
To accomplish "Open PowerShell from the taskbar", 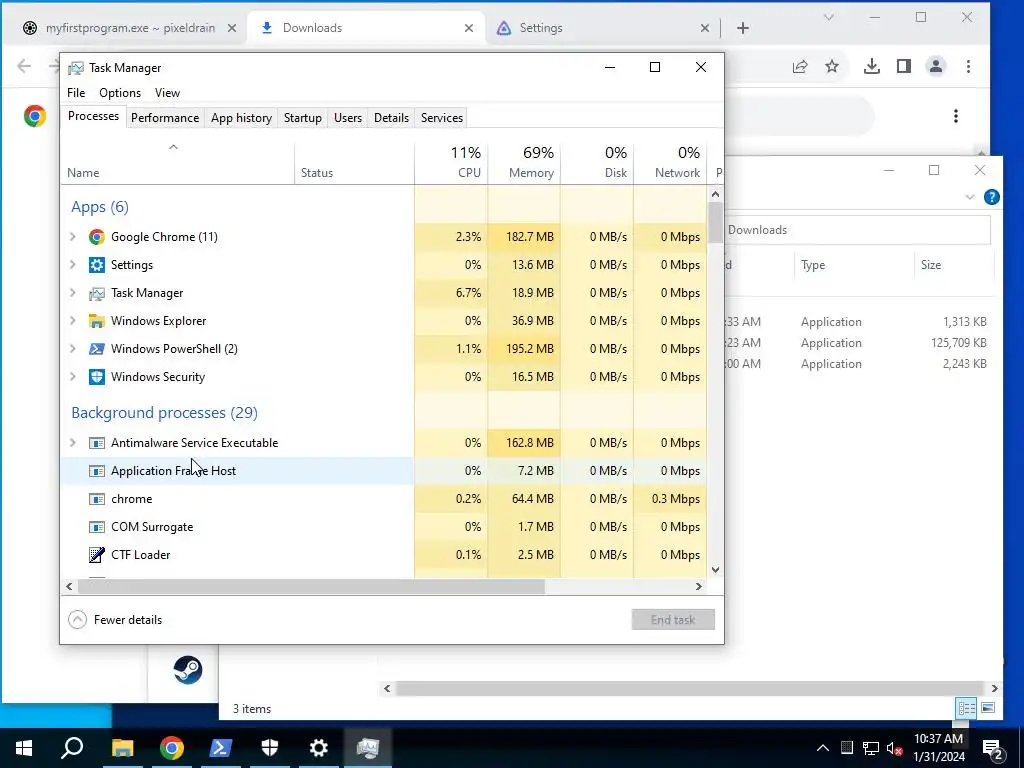I will tap(221, 748).
